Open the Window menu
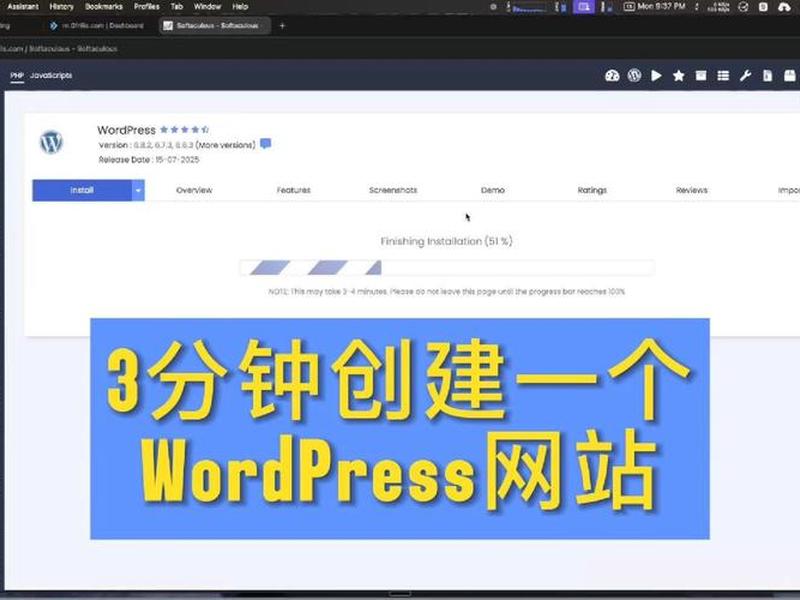The height and width of the screenshot is (600, 800). coord(207,7)
